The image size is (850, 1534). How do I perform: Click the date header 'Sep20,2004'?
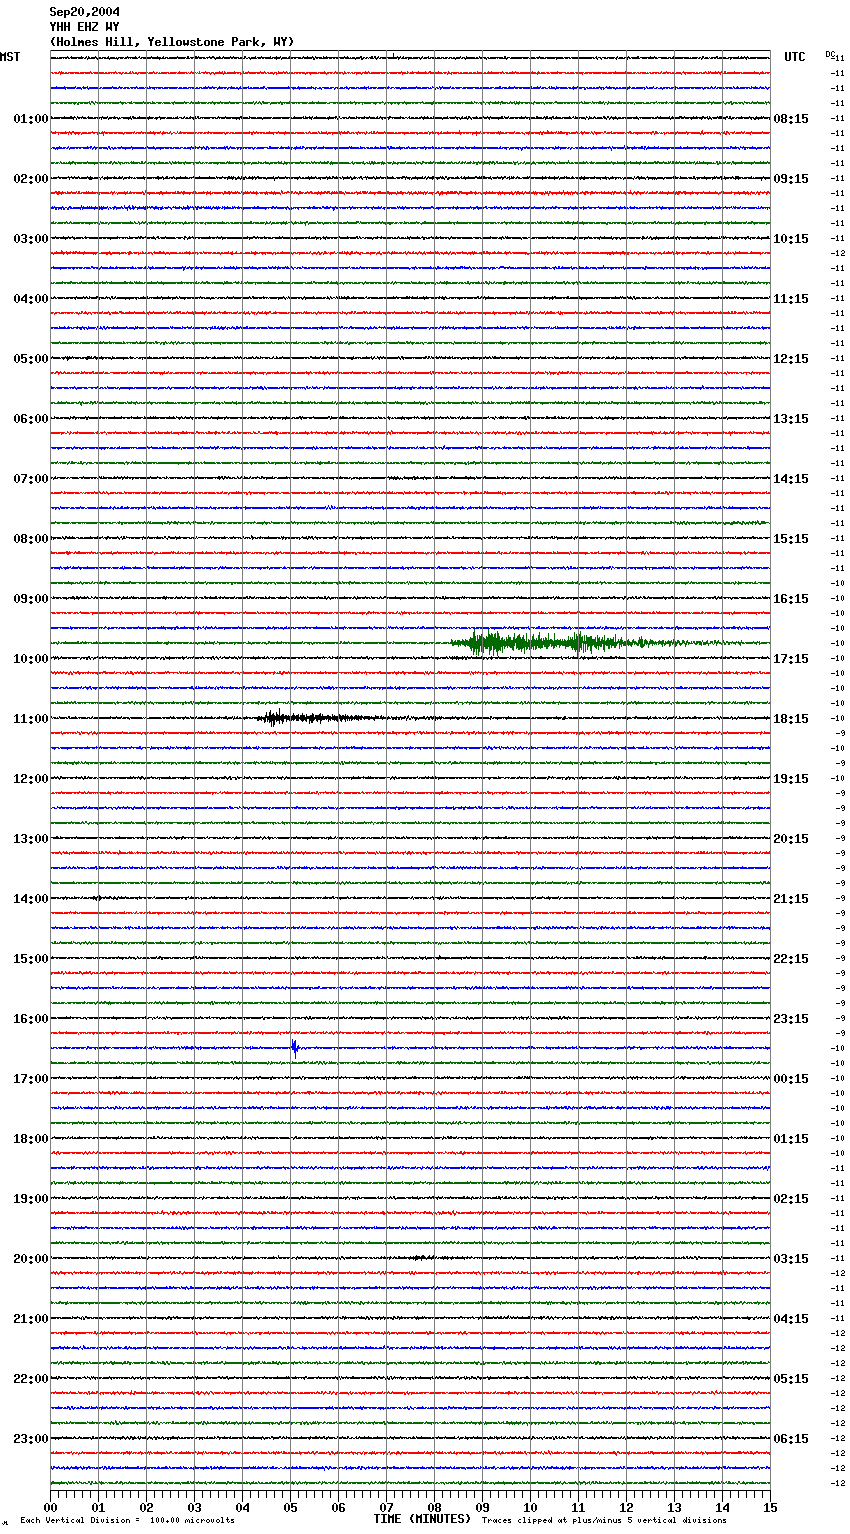point(85,12)
